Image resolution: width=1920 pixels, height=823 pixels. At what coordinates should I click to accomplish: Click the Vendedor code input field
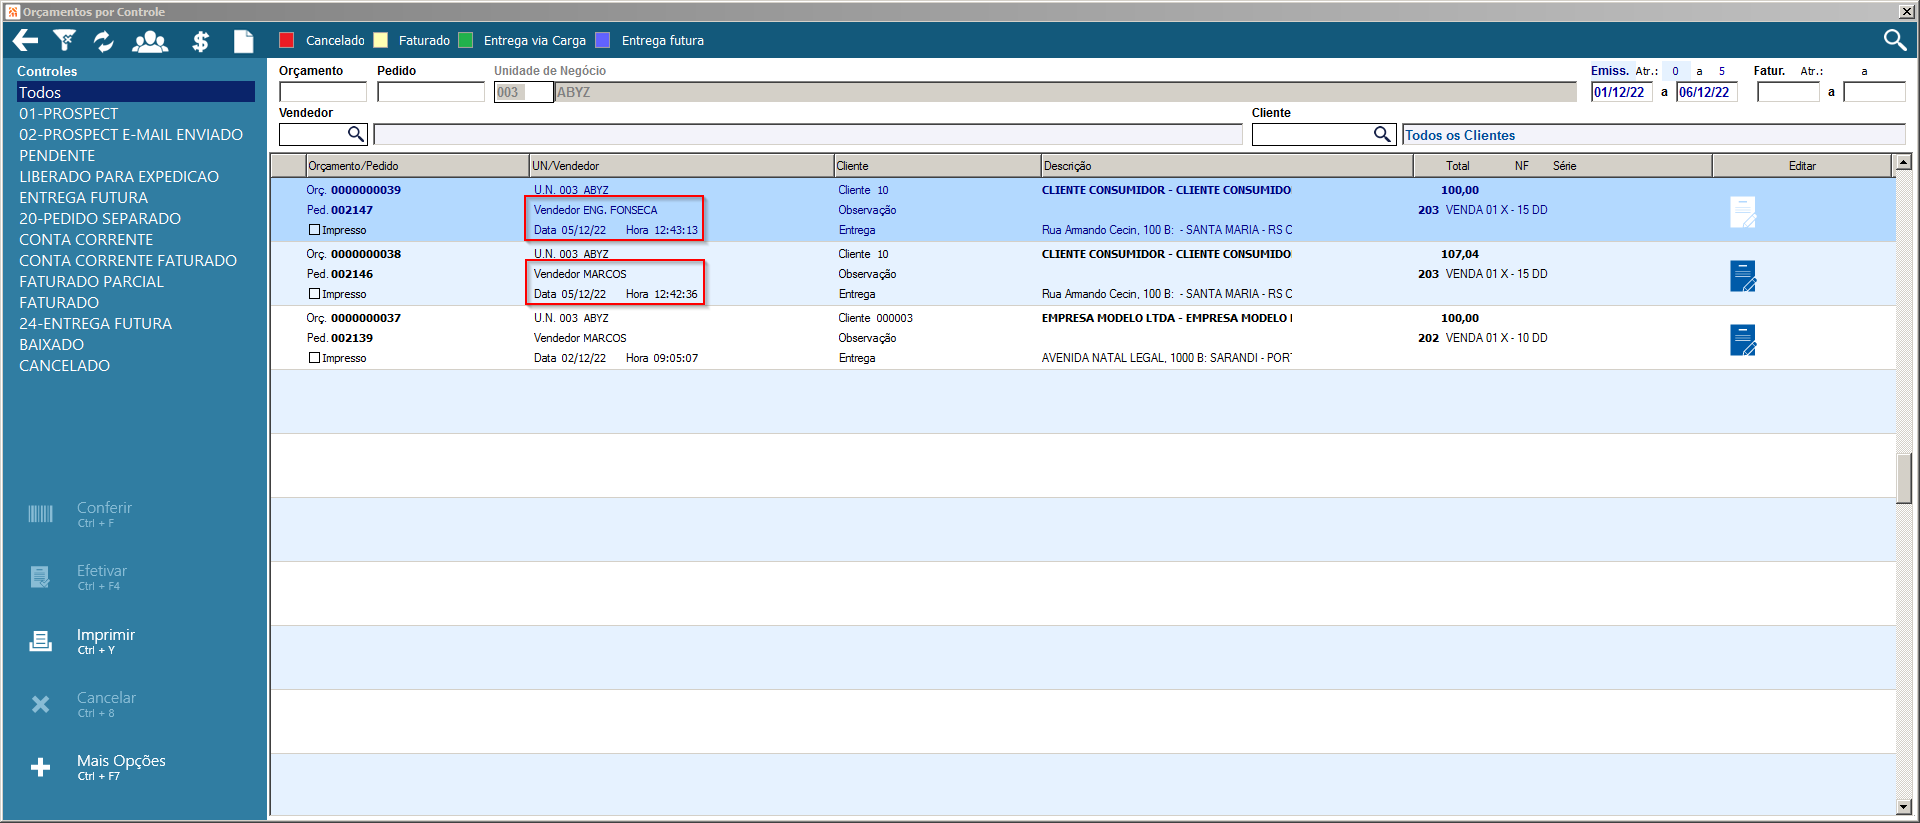pos(313,134)
